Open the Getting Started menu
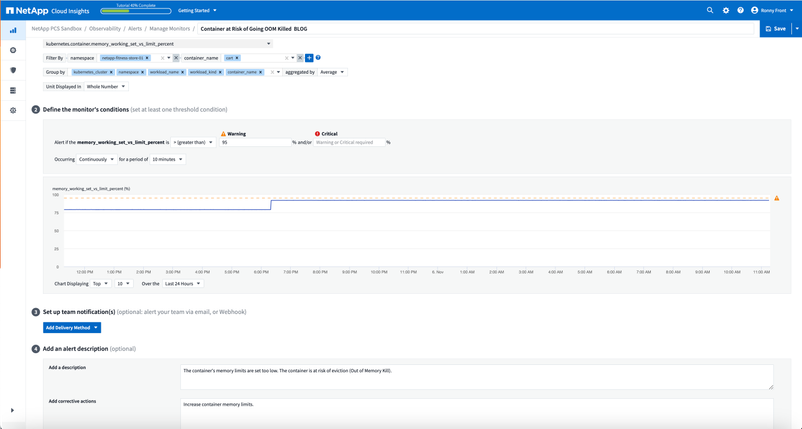This screenshot has height=429, width=802. click(x=197, y=10)
